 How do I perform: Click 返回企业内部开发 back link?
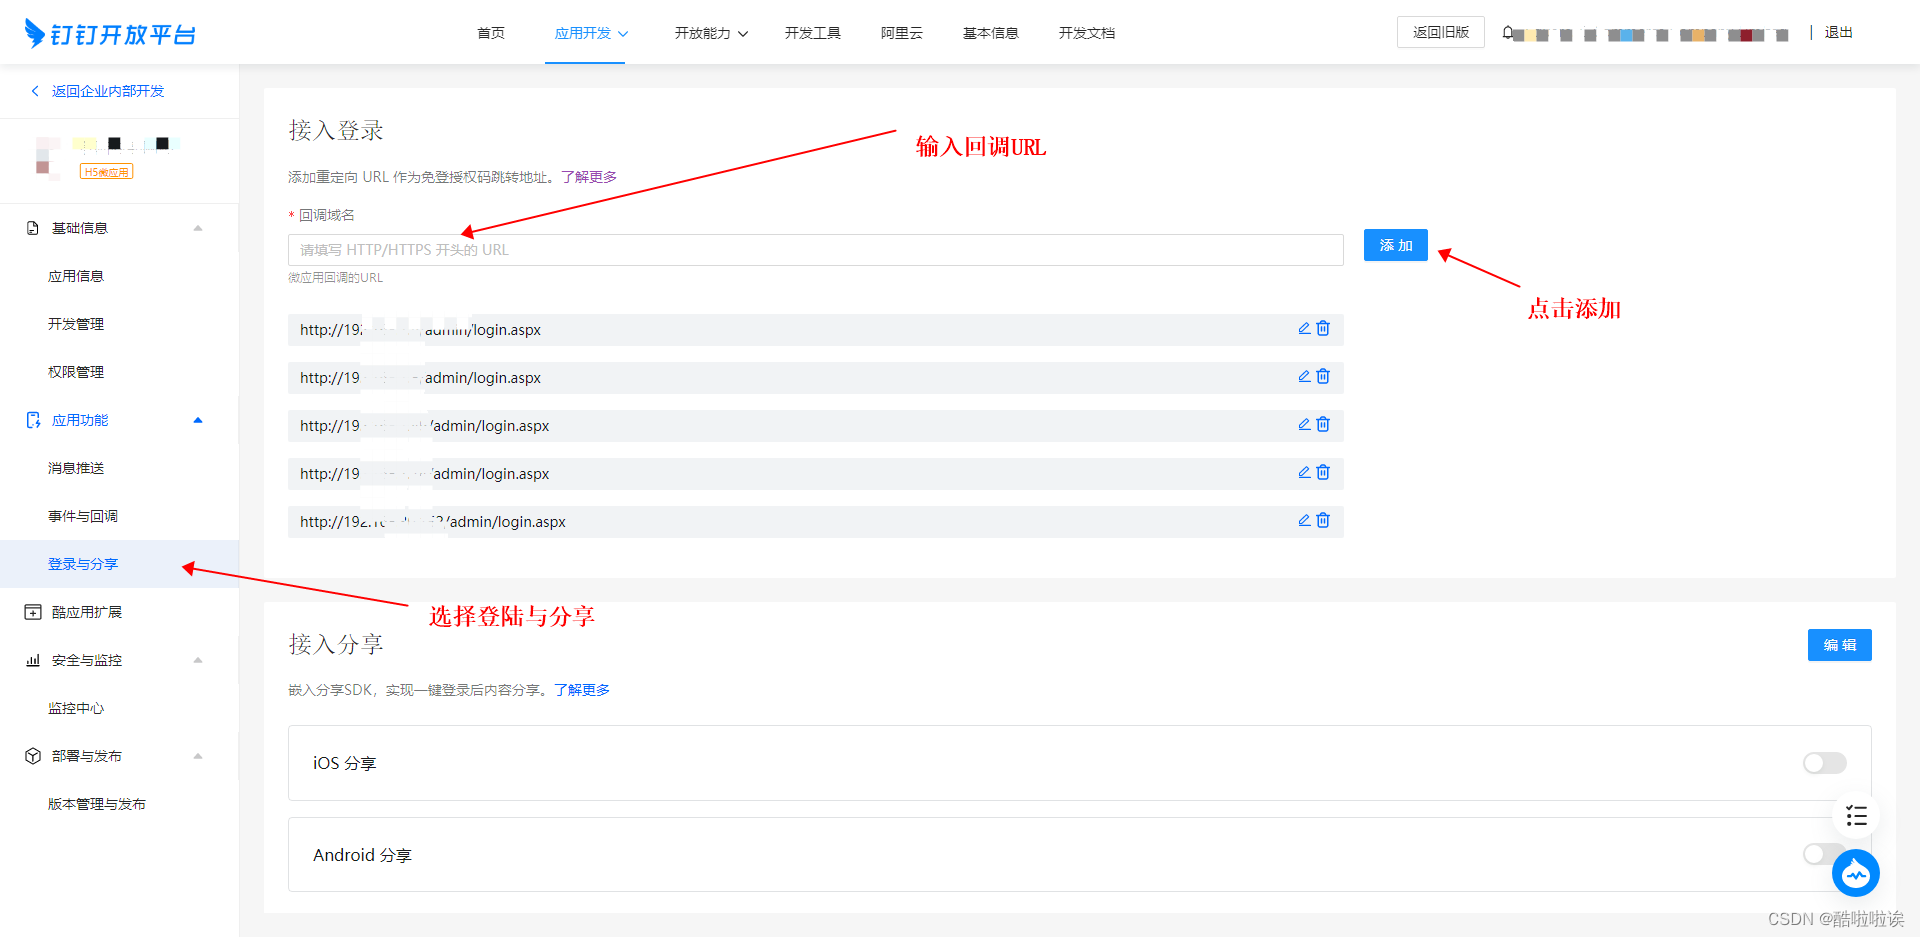(98, 91)
